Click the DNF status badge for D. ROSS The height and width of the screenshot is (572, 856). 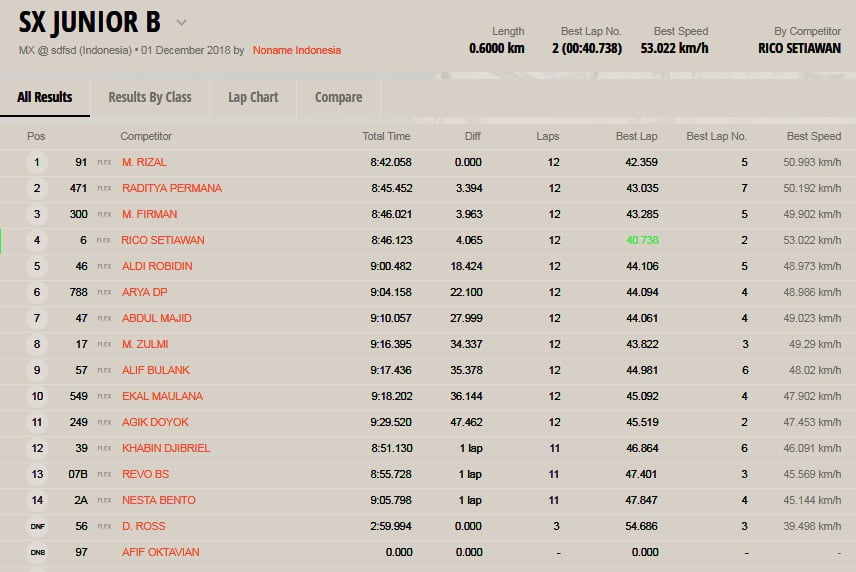[x=37, y=526]
